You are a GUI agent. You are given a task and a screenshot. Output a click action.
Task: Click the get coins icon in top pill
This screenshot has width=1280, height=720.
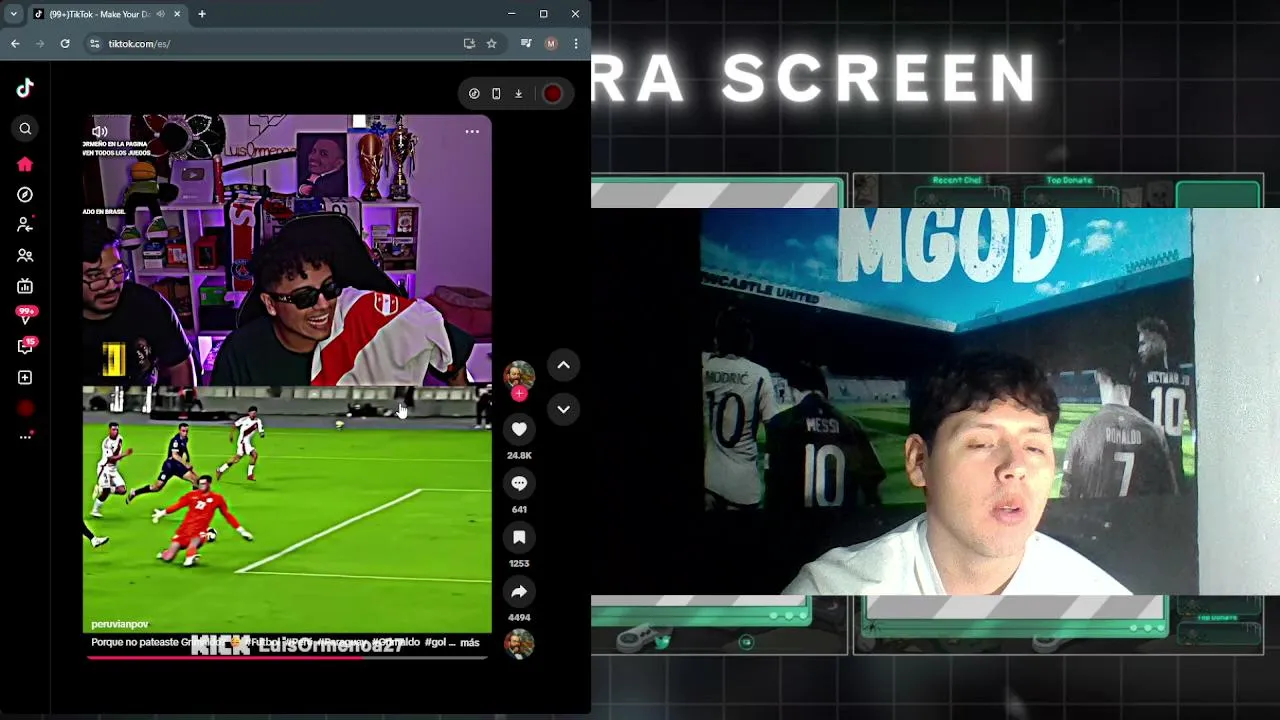click(474, 94)
